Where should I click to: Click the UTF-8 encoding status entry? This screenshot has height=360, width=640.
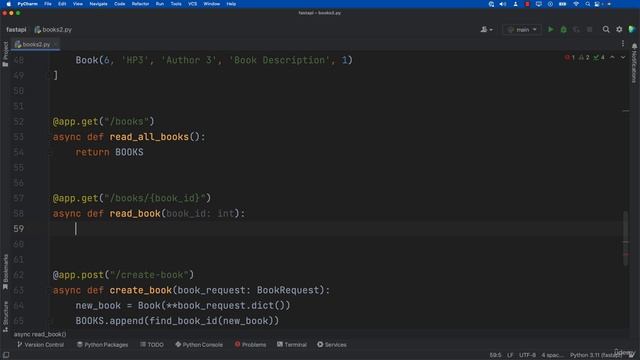pos(527,355)
